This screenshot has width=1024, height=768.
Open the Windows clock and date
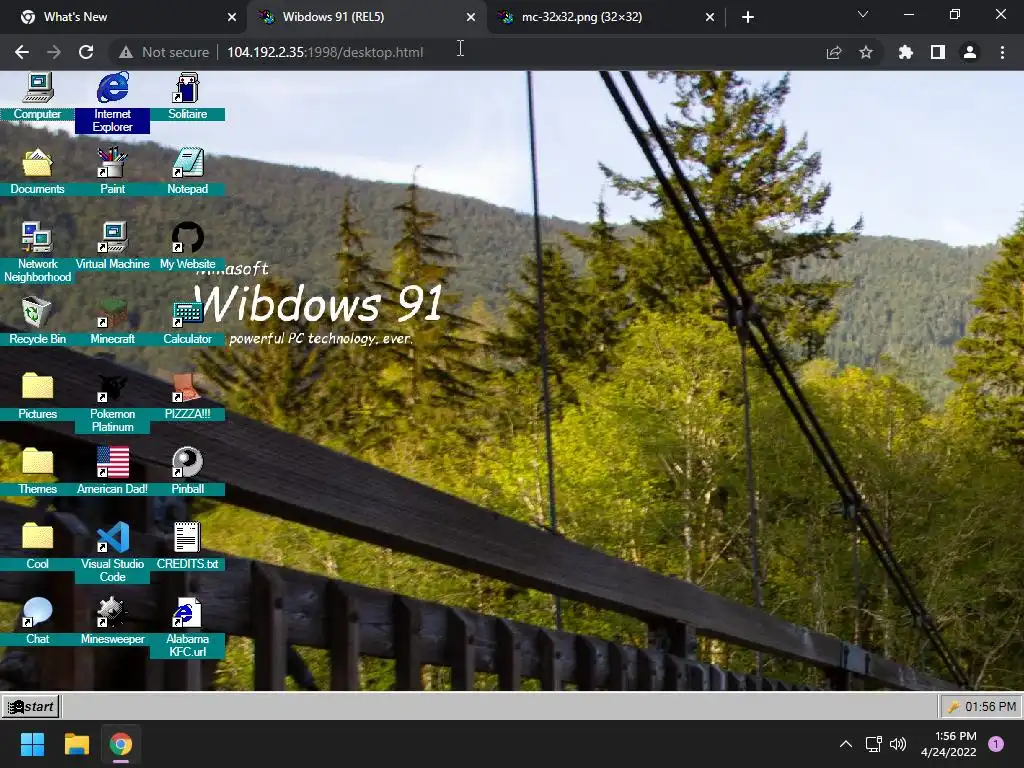pos(948,744)
